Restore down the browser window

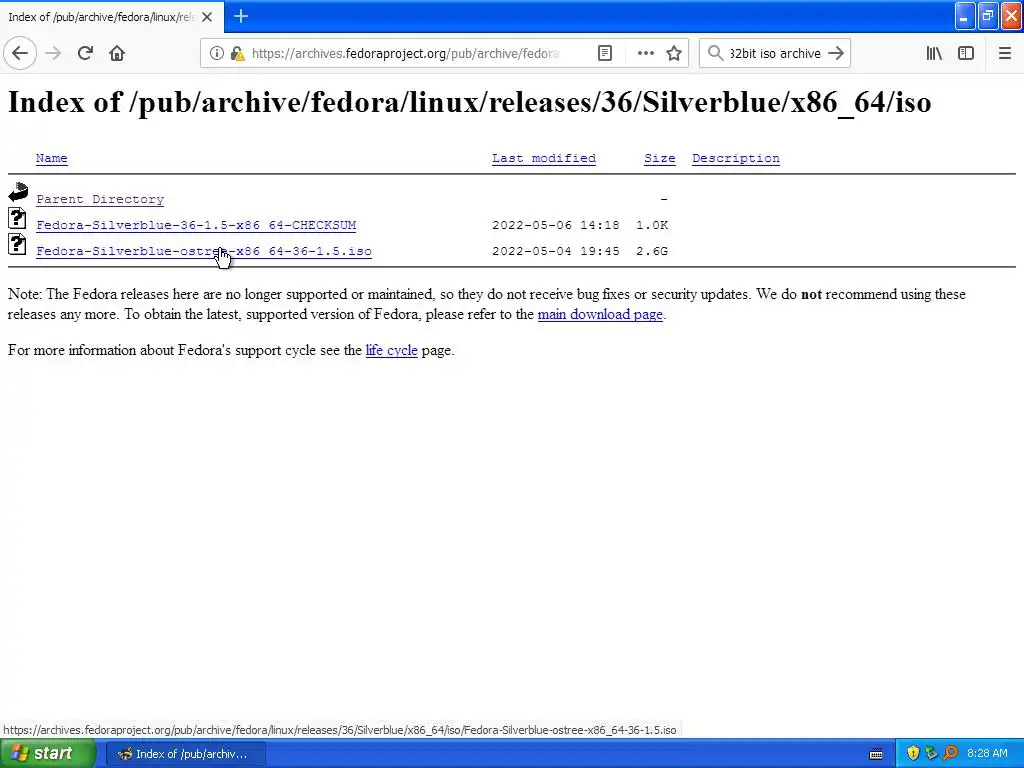click(988, 16)
